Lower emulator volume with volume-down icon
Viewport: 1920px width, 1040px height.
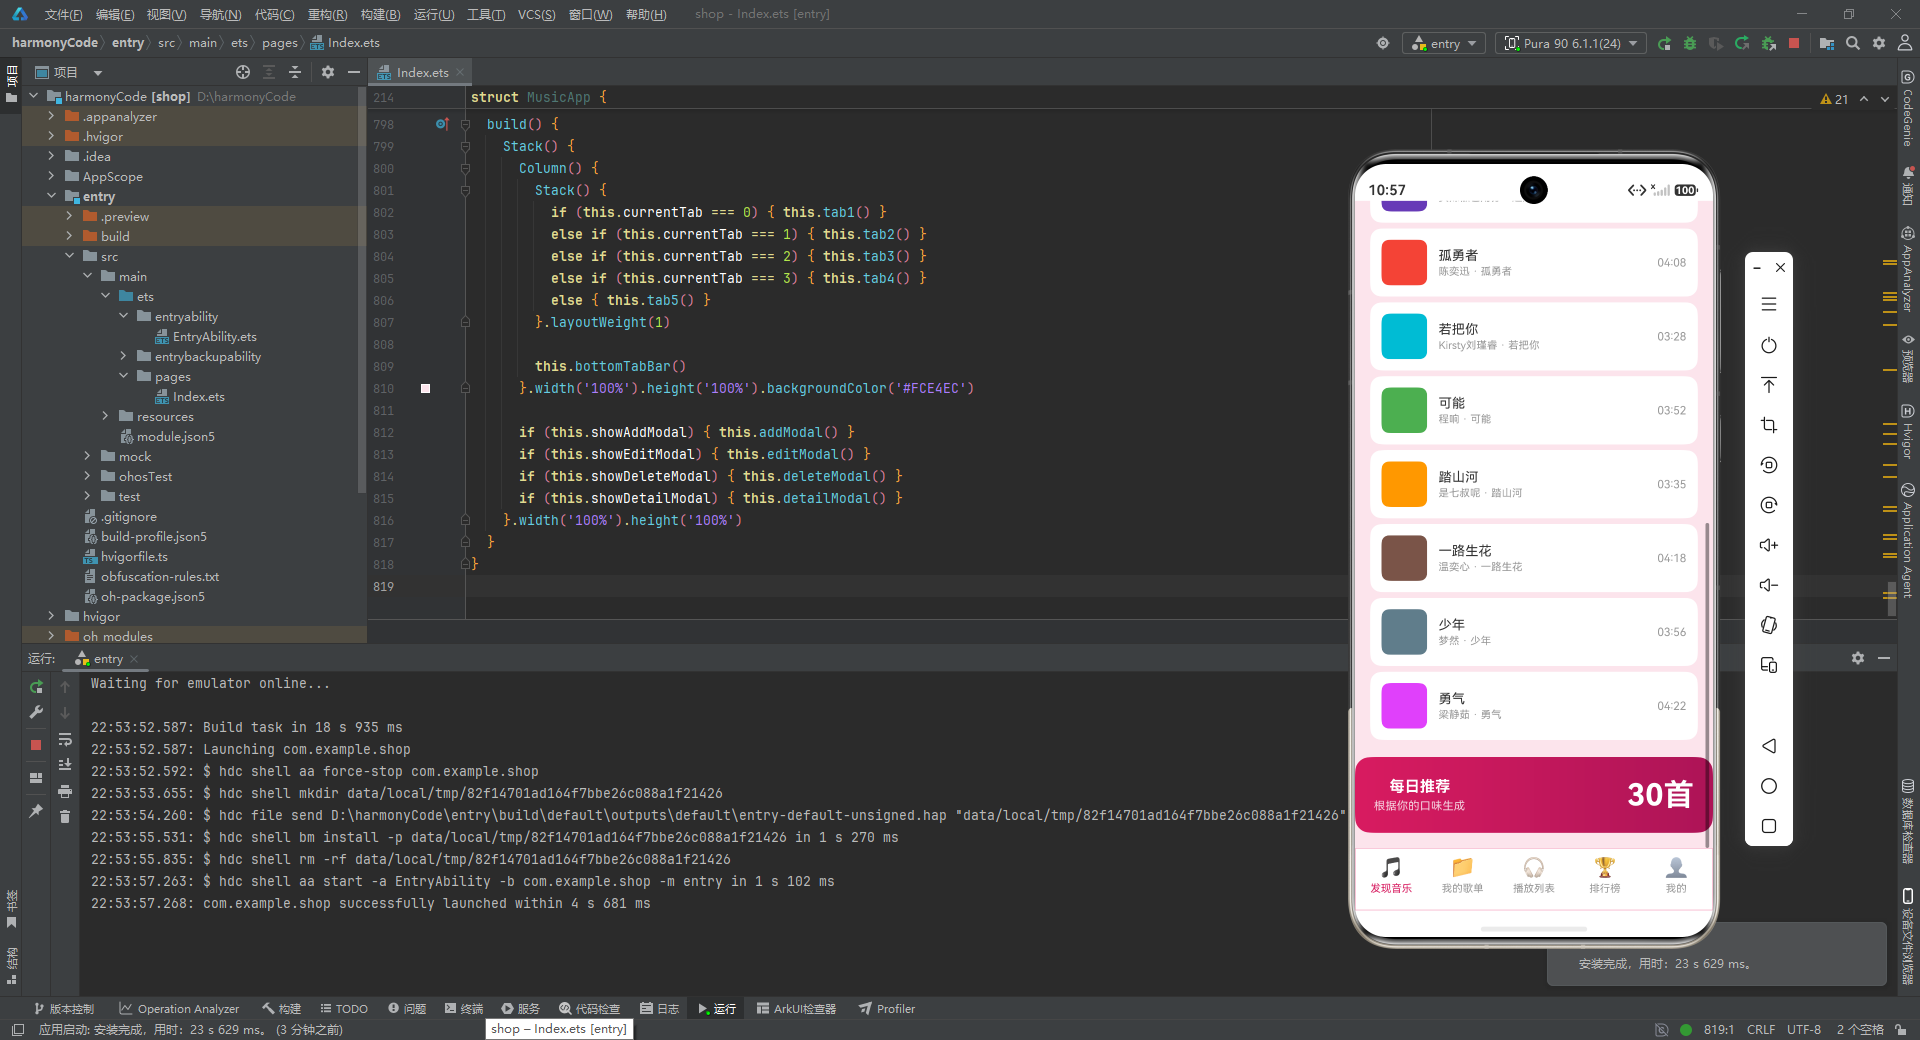pos(1769,585)
